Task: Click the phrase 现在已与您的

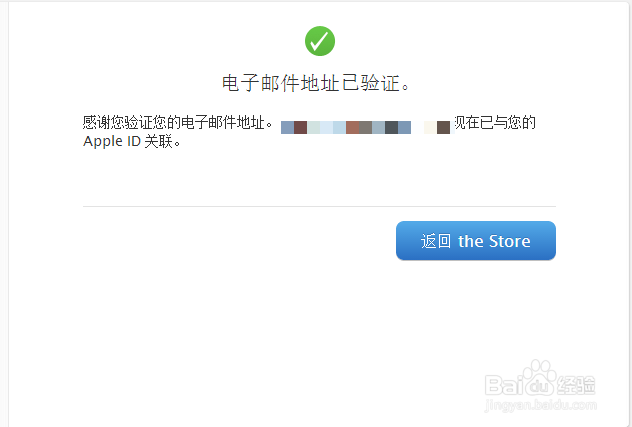Action: [495, 123]
